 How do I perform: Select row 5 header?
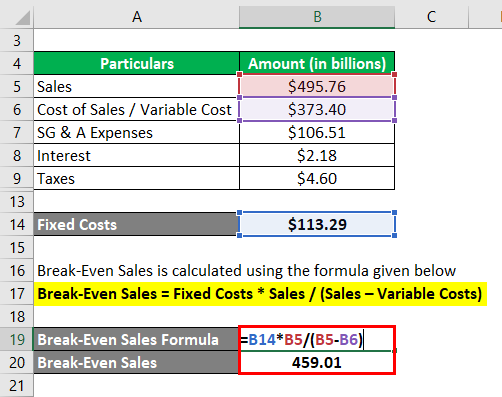[17, 86]
